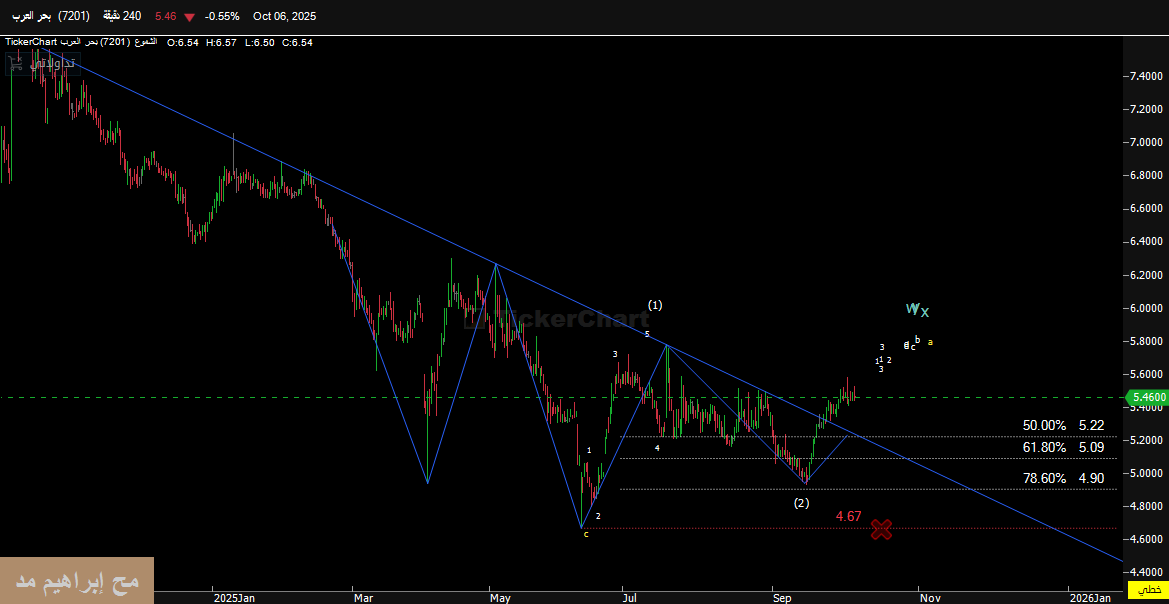This screenshot has width=1169, height=604.
Task: Click the الشموع candles legend label
Action: (144, 42)
